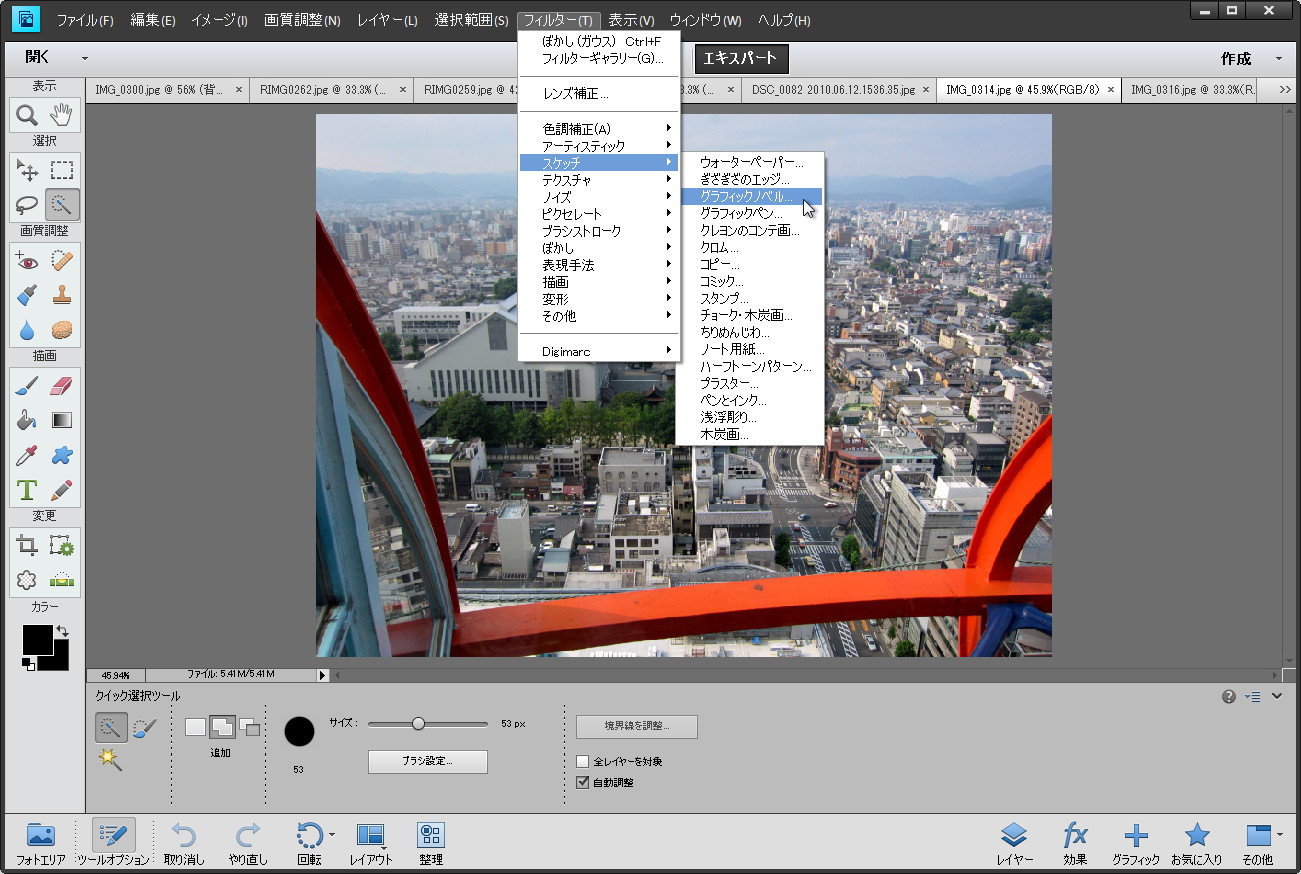Viewport: 1301px width, 874px height.
Task: Select the Lasso tool
Action: pyautogui.click(x=27, y=205)
